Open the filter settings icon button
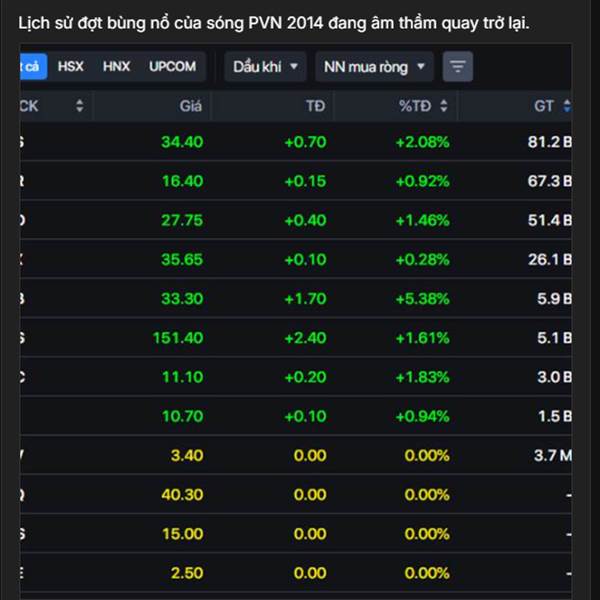Screen dimensions: 600x600 click(x=458, y=67)
